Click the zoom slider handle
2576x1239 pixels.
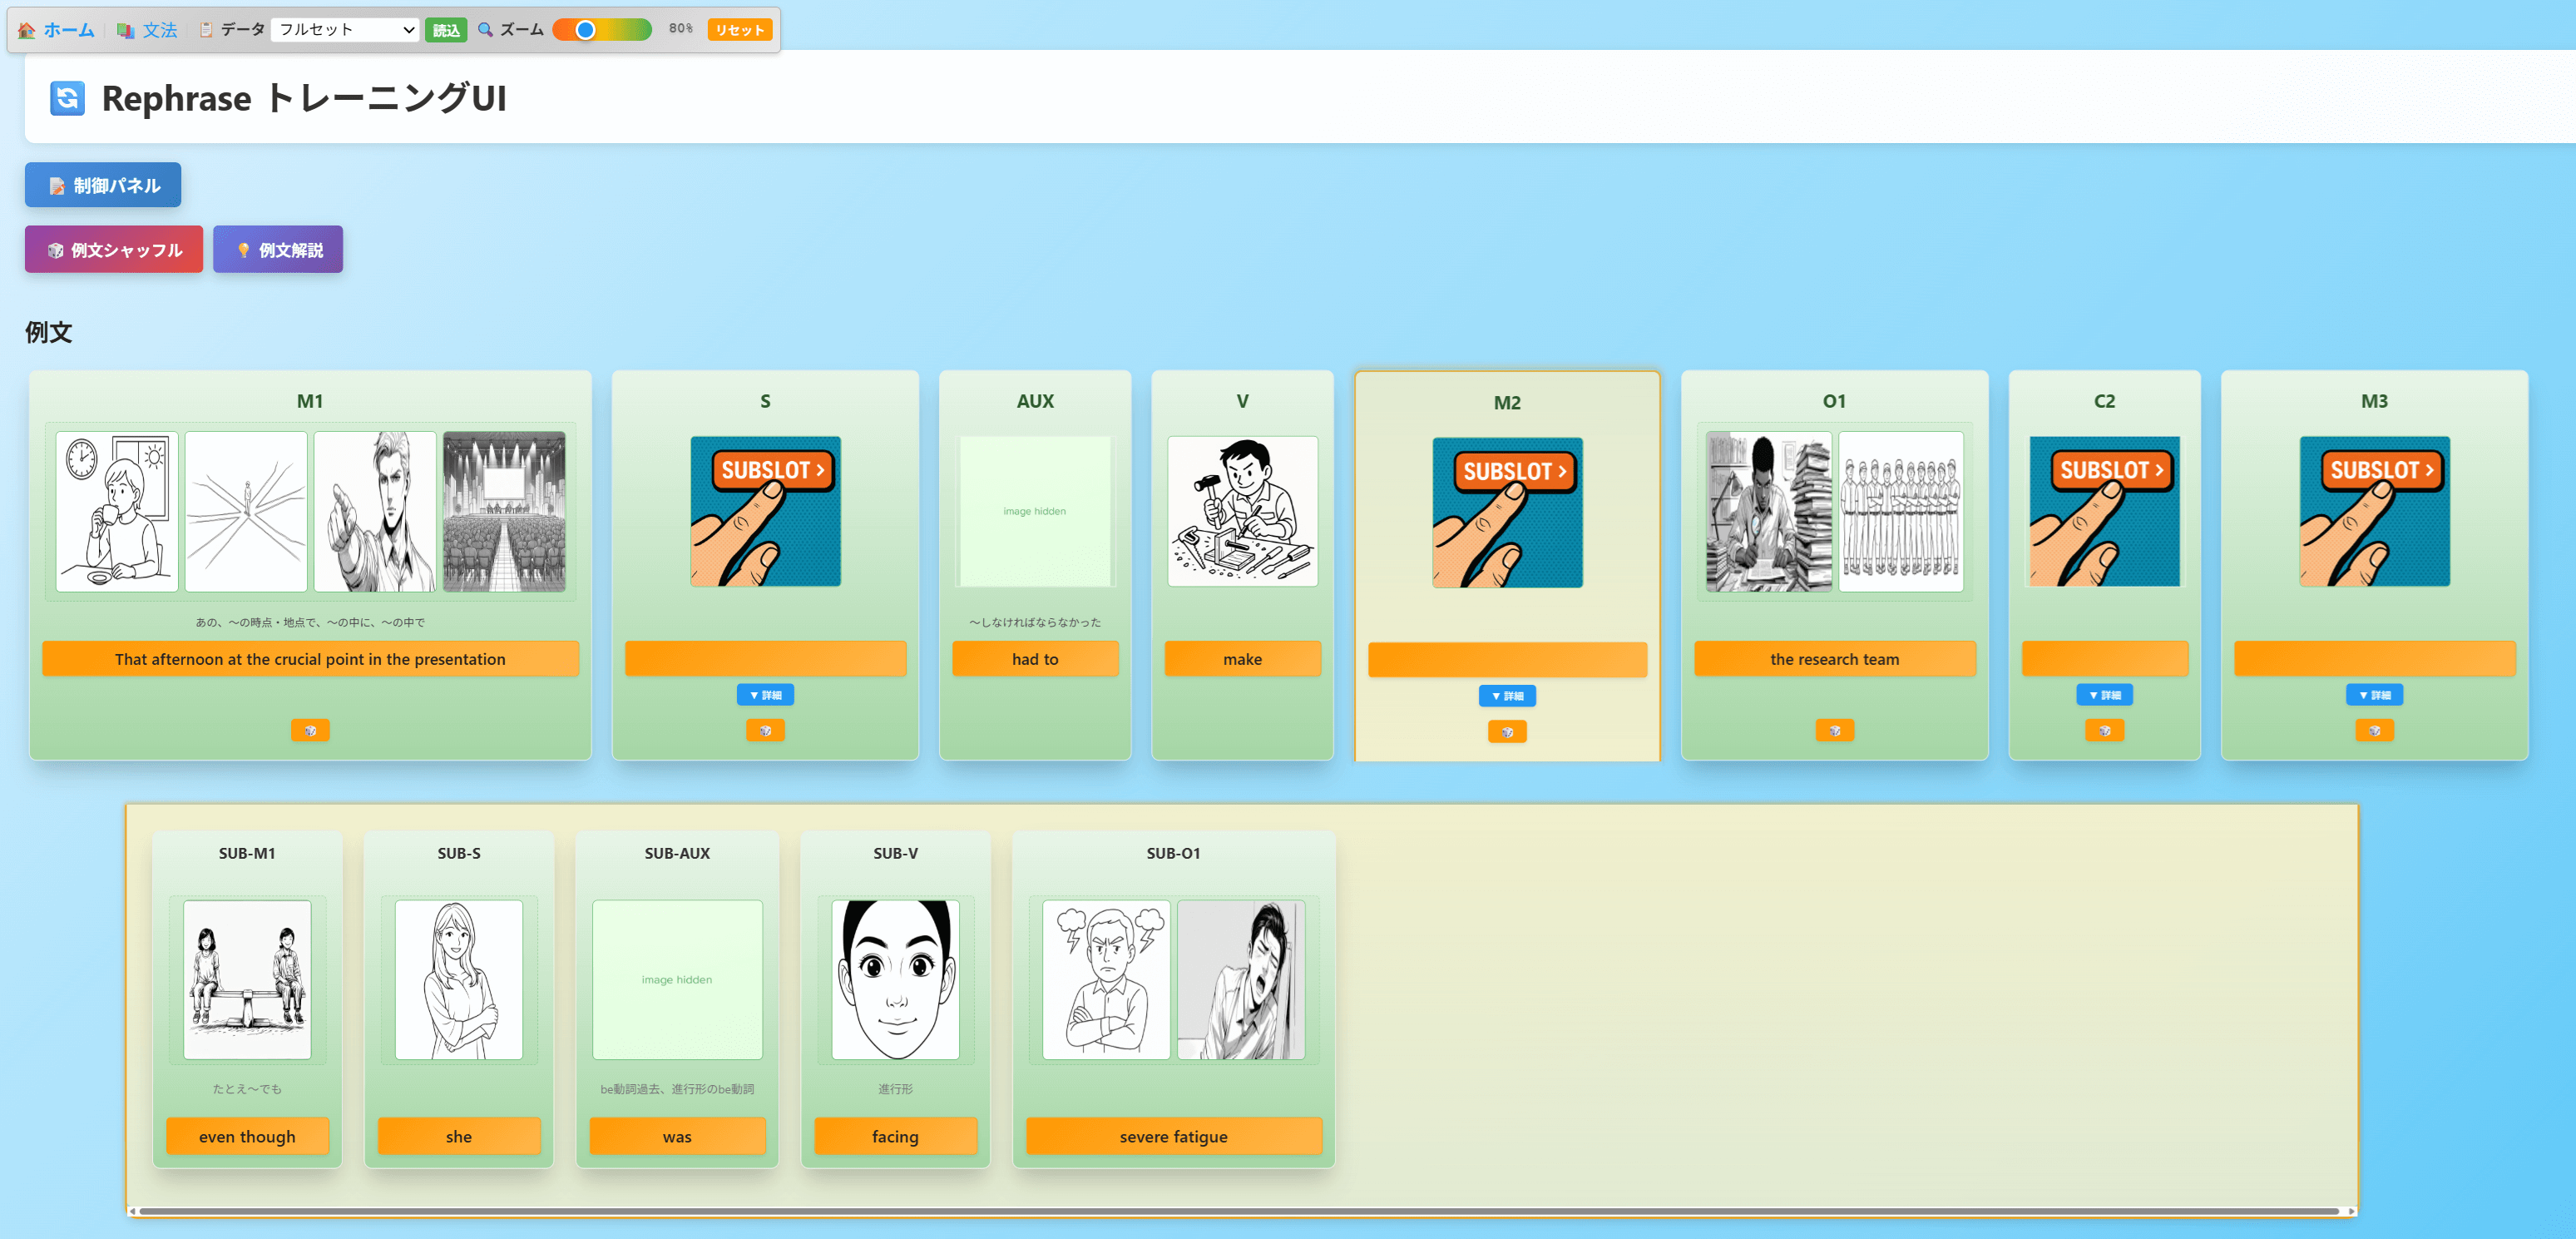[586, 30]
